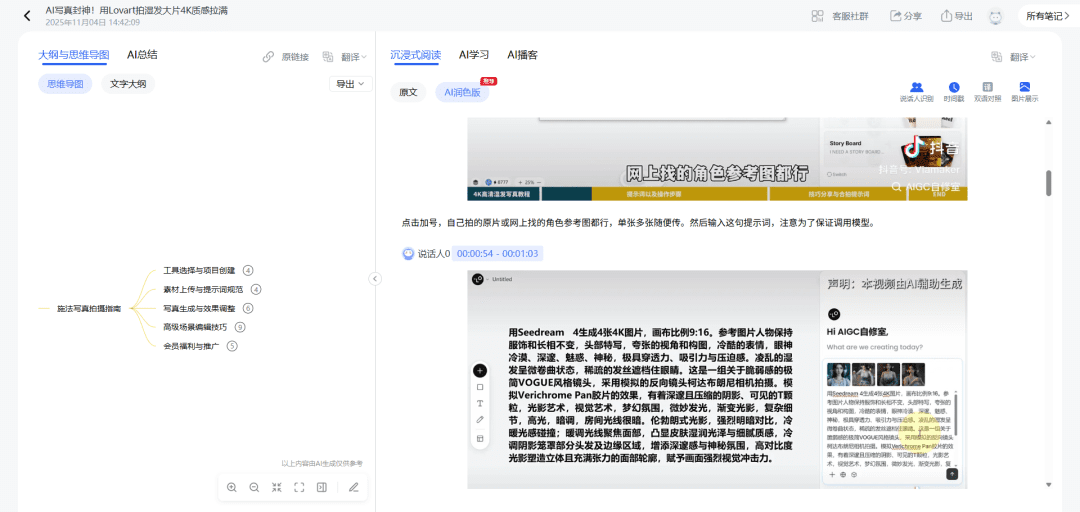Toggle 图片展示 image display
The image size is (1080, 512).
tap(1024, 88)
